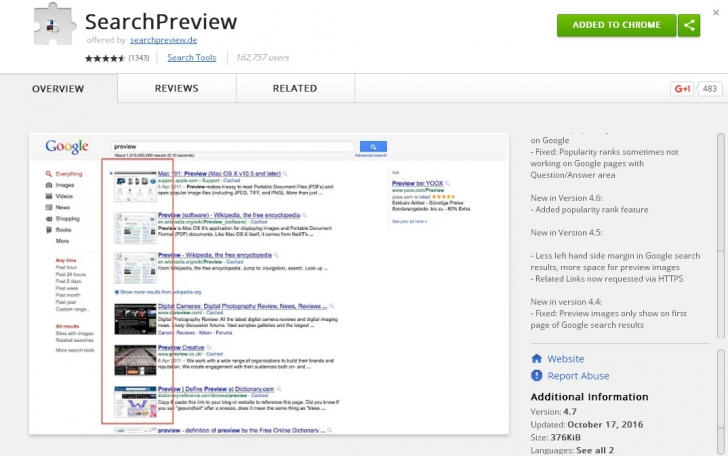Click the 'New in version 4.4:' text
This screenshot has width=728, height=456.
pos(566,302)
